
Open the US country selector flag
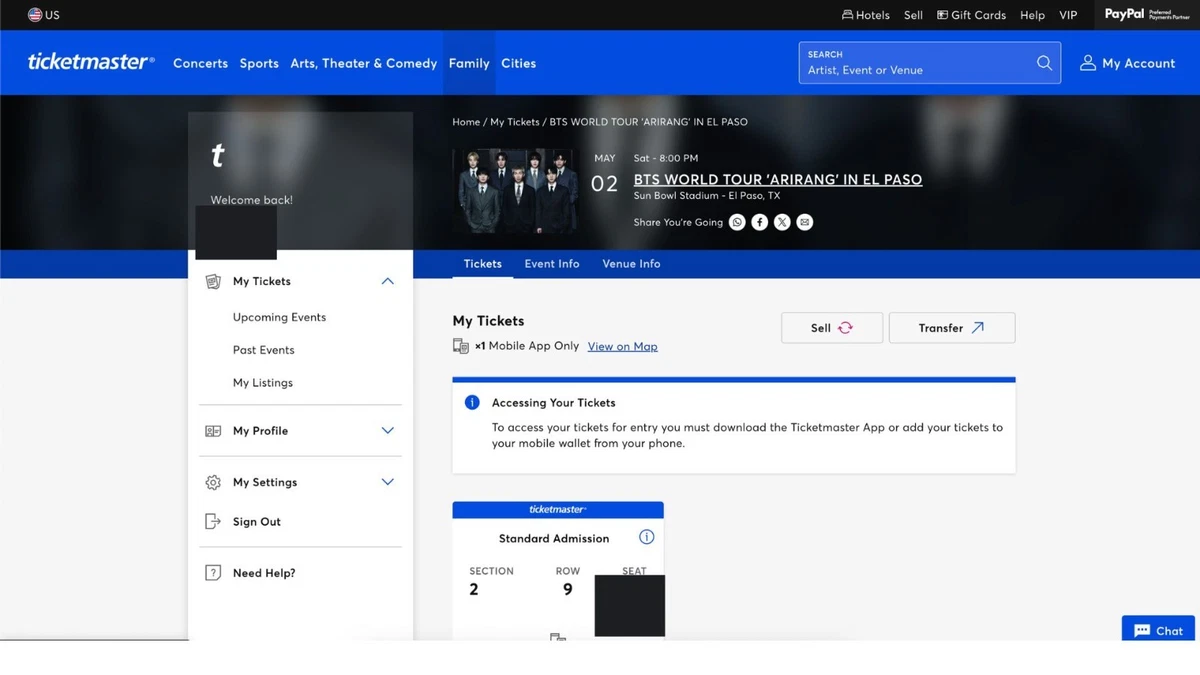coord(35,15)
